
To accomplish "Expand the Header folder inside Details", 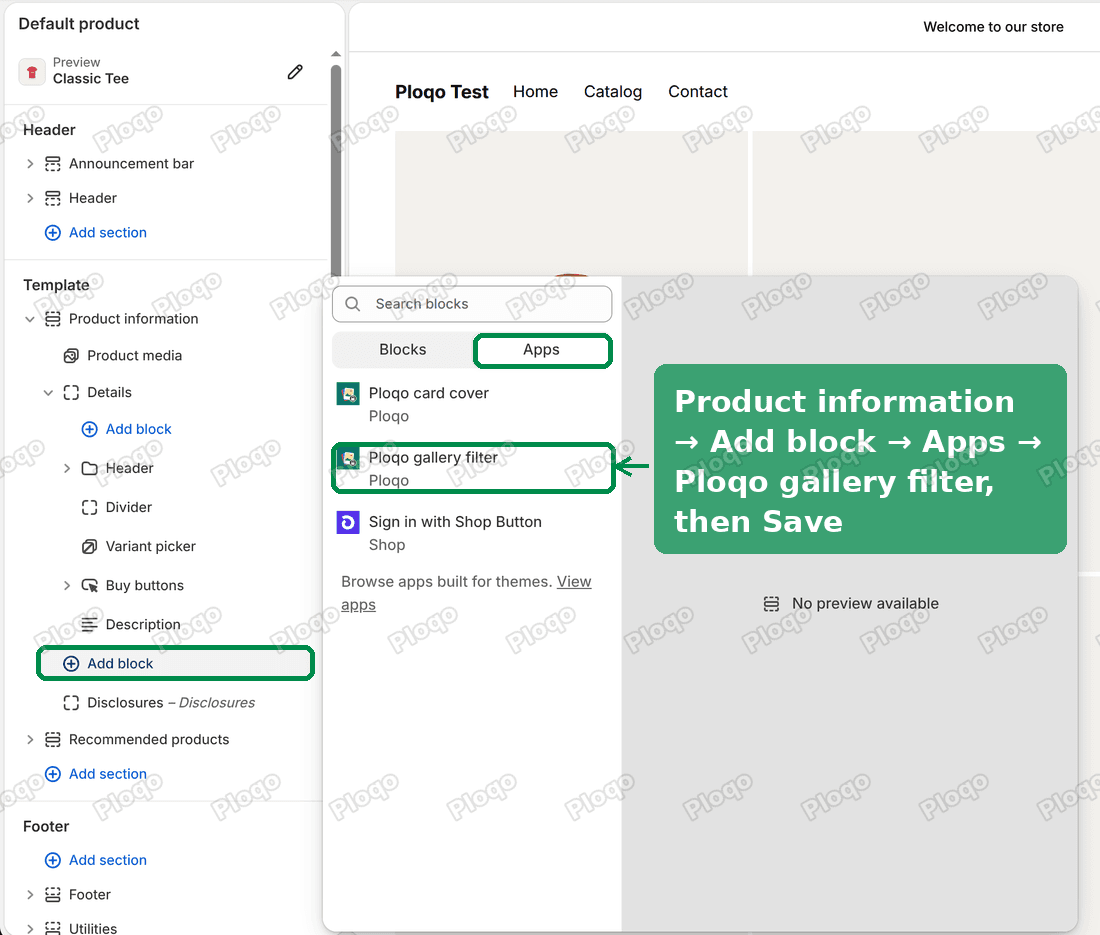I will pos(67,468).
